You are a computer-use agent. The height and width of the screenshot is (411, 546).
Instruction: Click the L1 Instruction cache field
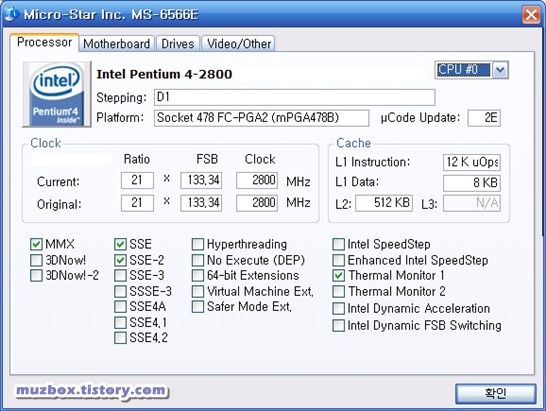pos(472,162)
